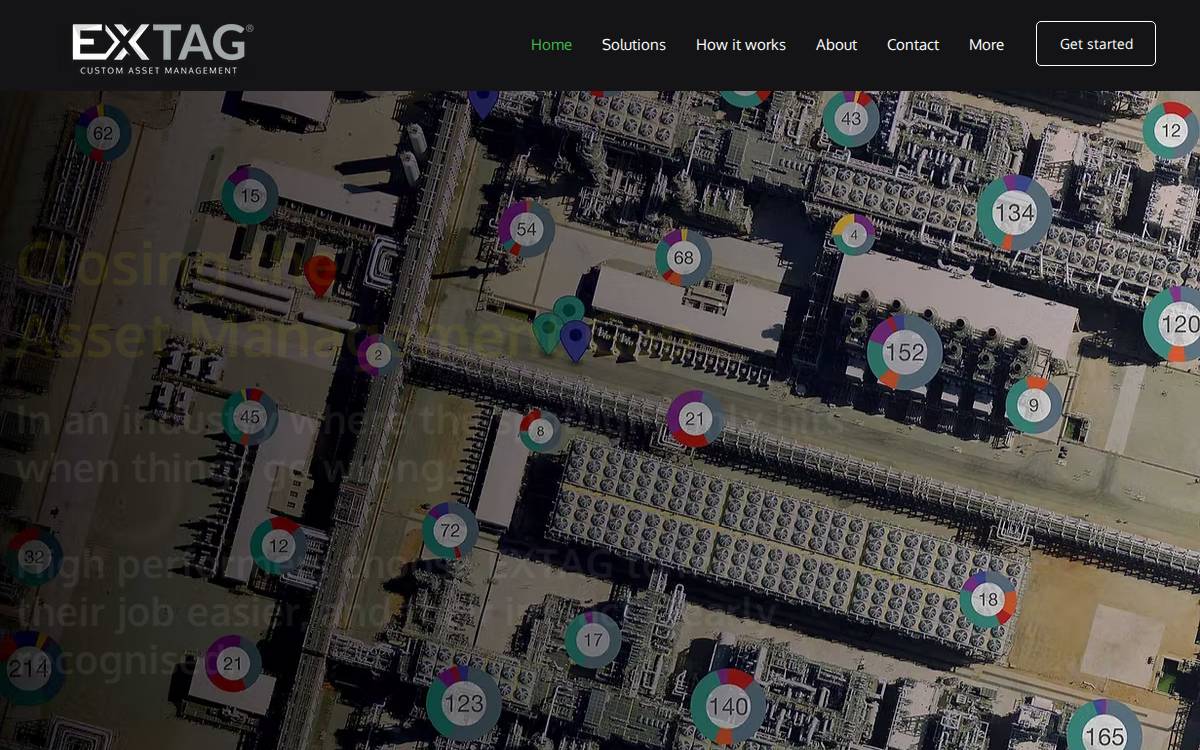The width and height of the screenshot is (1200, 750).
Task: Open the large cluster marker 140
Action: click(x=728, y=706)
